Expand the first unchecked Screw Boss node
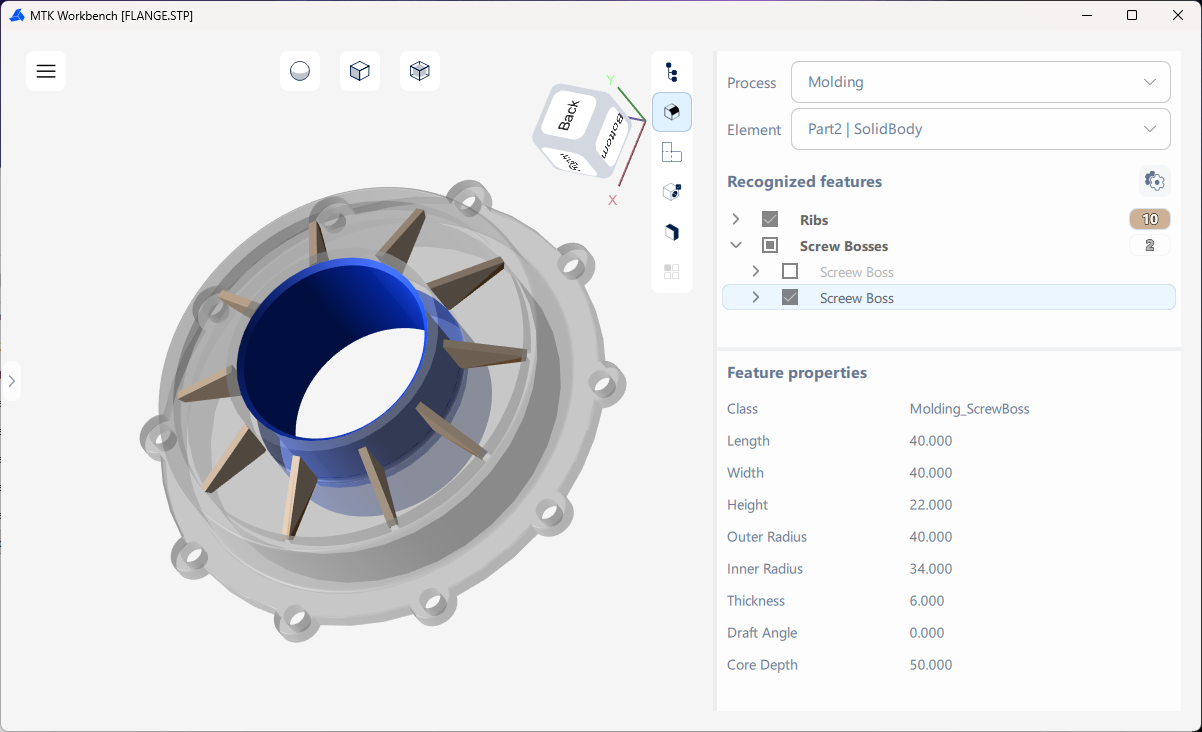The width and height of the screenshot is (1202, 732). point(756,271)
